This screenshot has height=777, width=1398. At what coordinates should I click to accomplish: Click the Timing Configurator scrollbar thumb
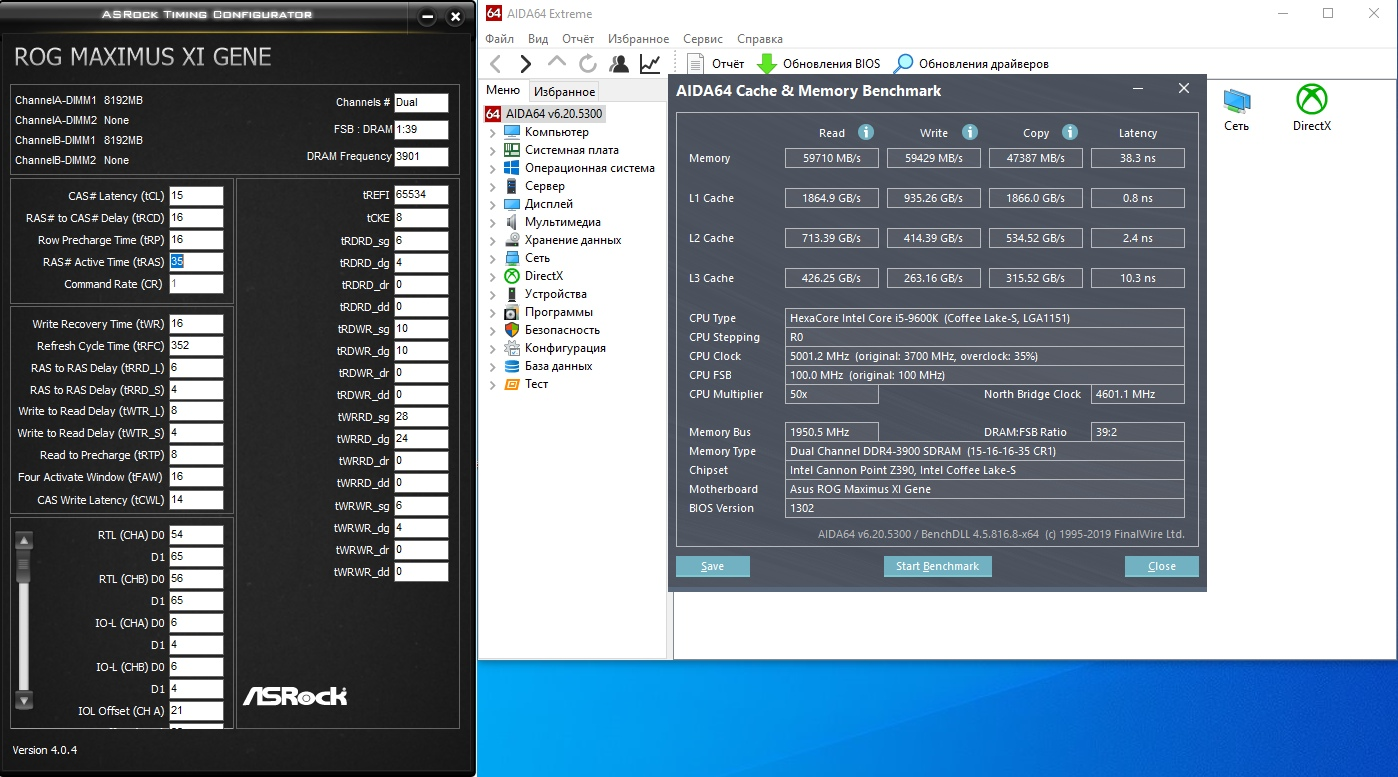pyautogui.click(x=25, y=566)
